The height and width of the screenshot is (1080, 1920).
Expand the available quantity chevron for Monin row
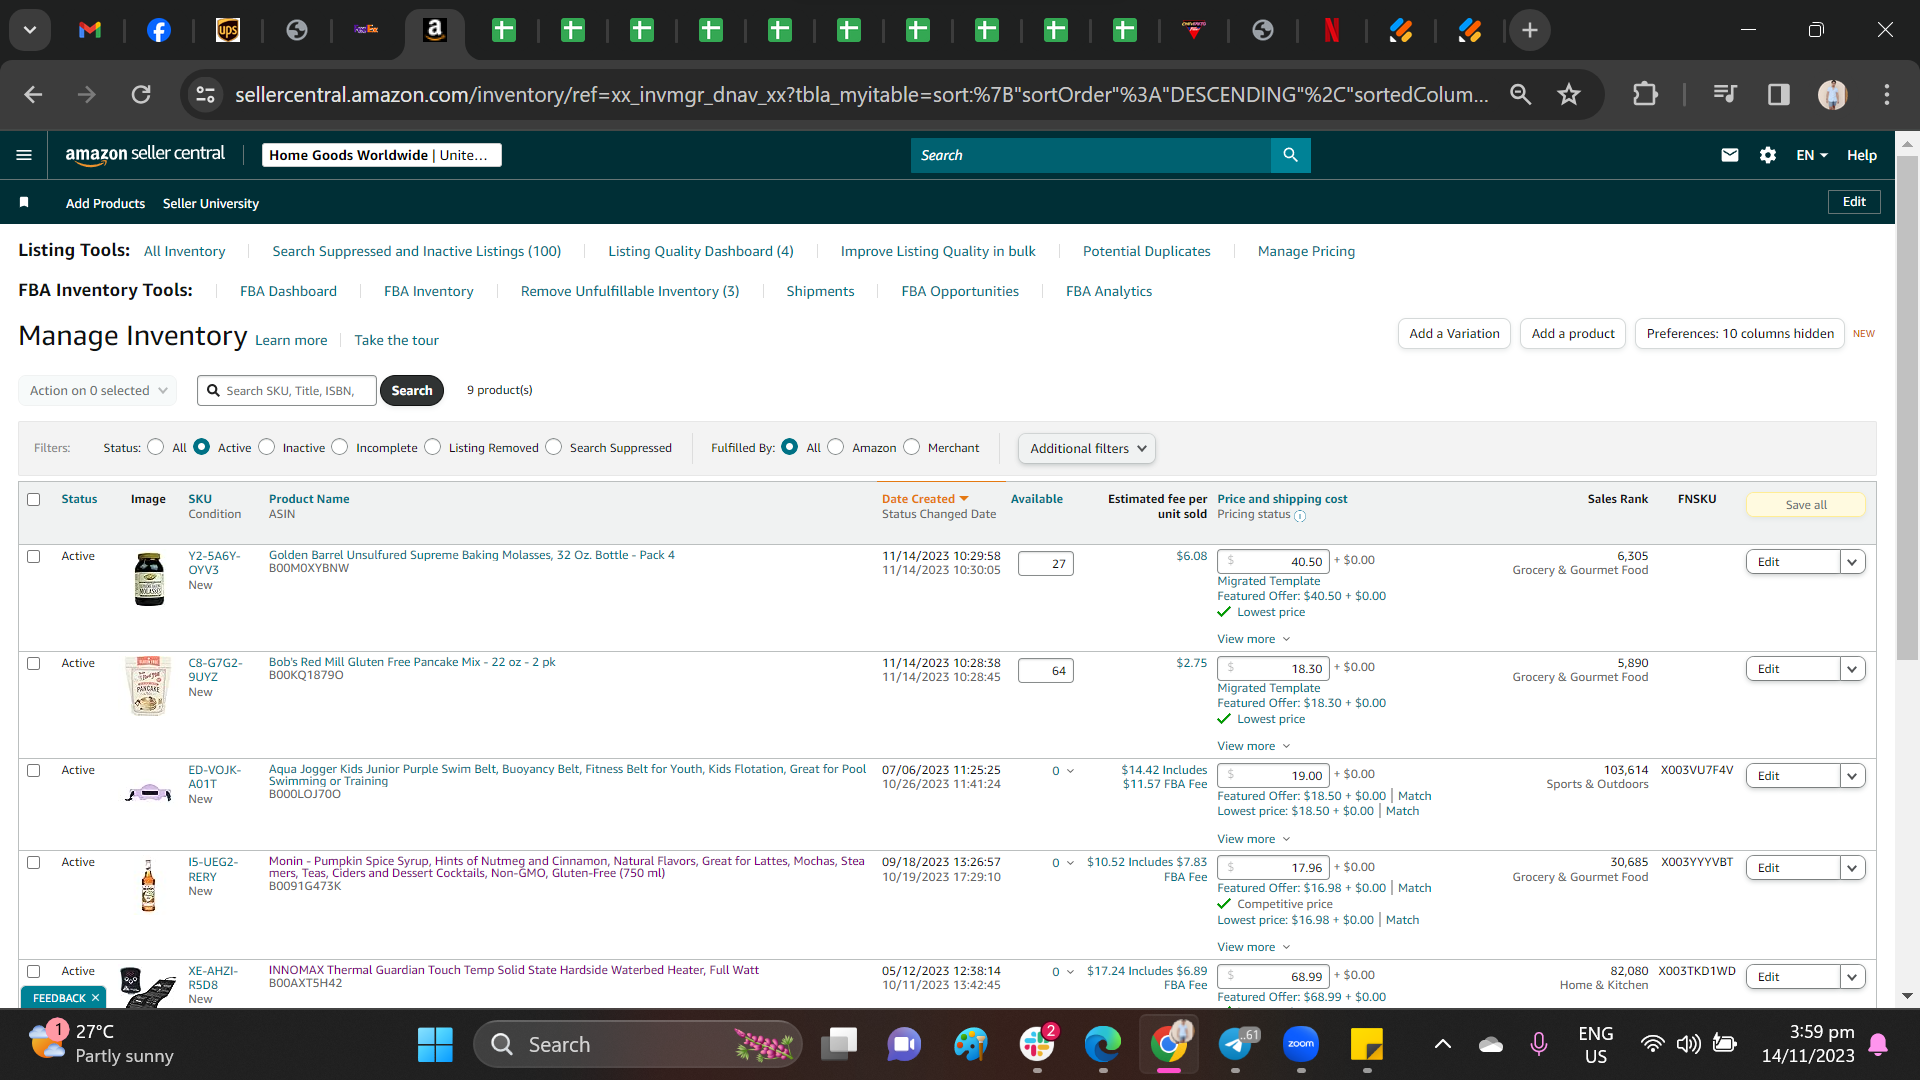[1071, 863]
